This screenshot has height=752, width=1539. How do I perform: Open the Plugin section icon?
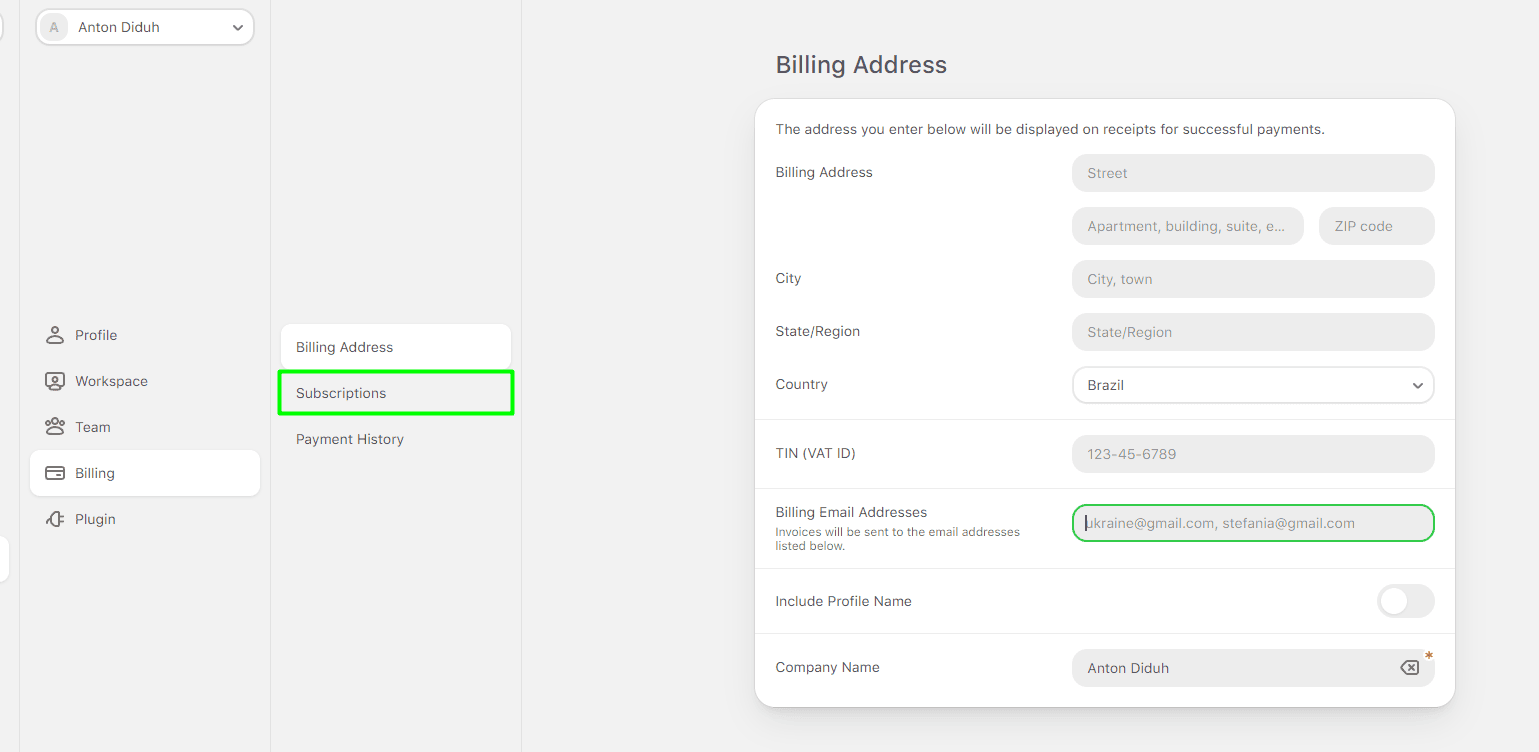54,518
